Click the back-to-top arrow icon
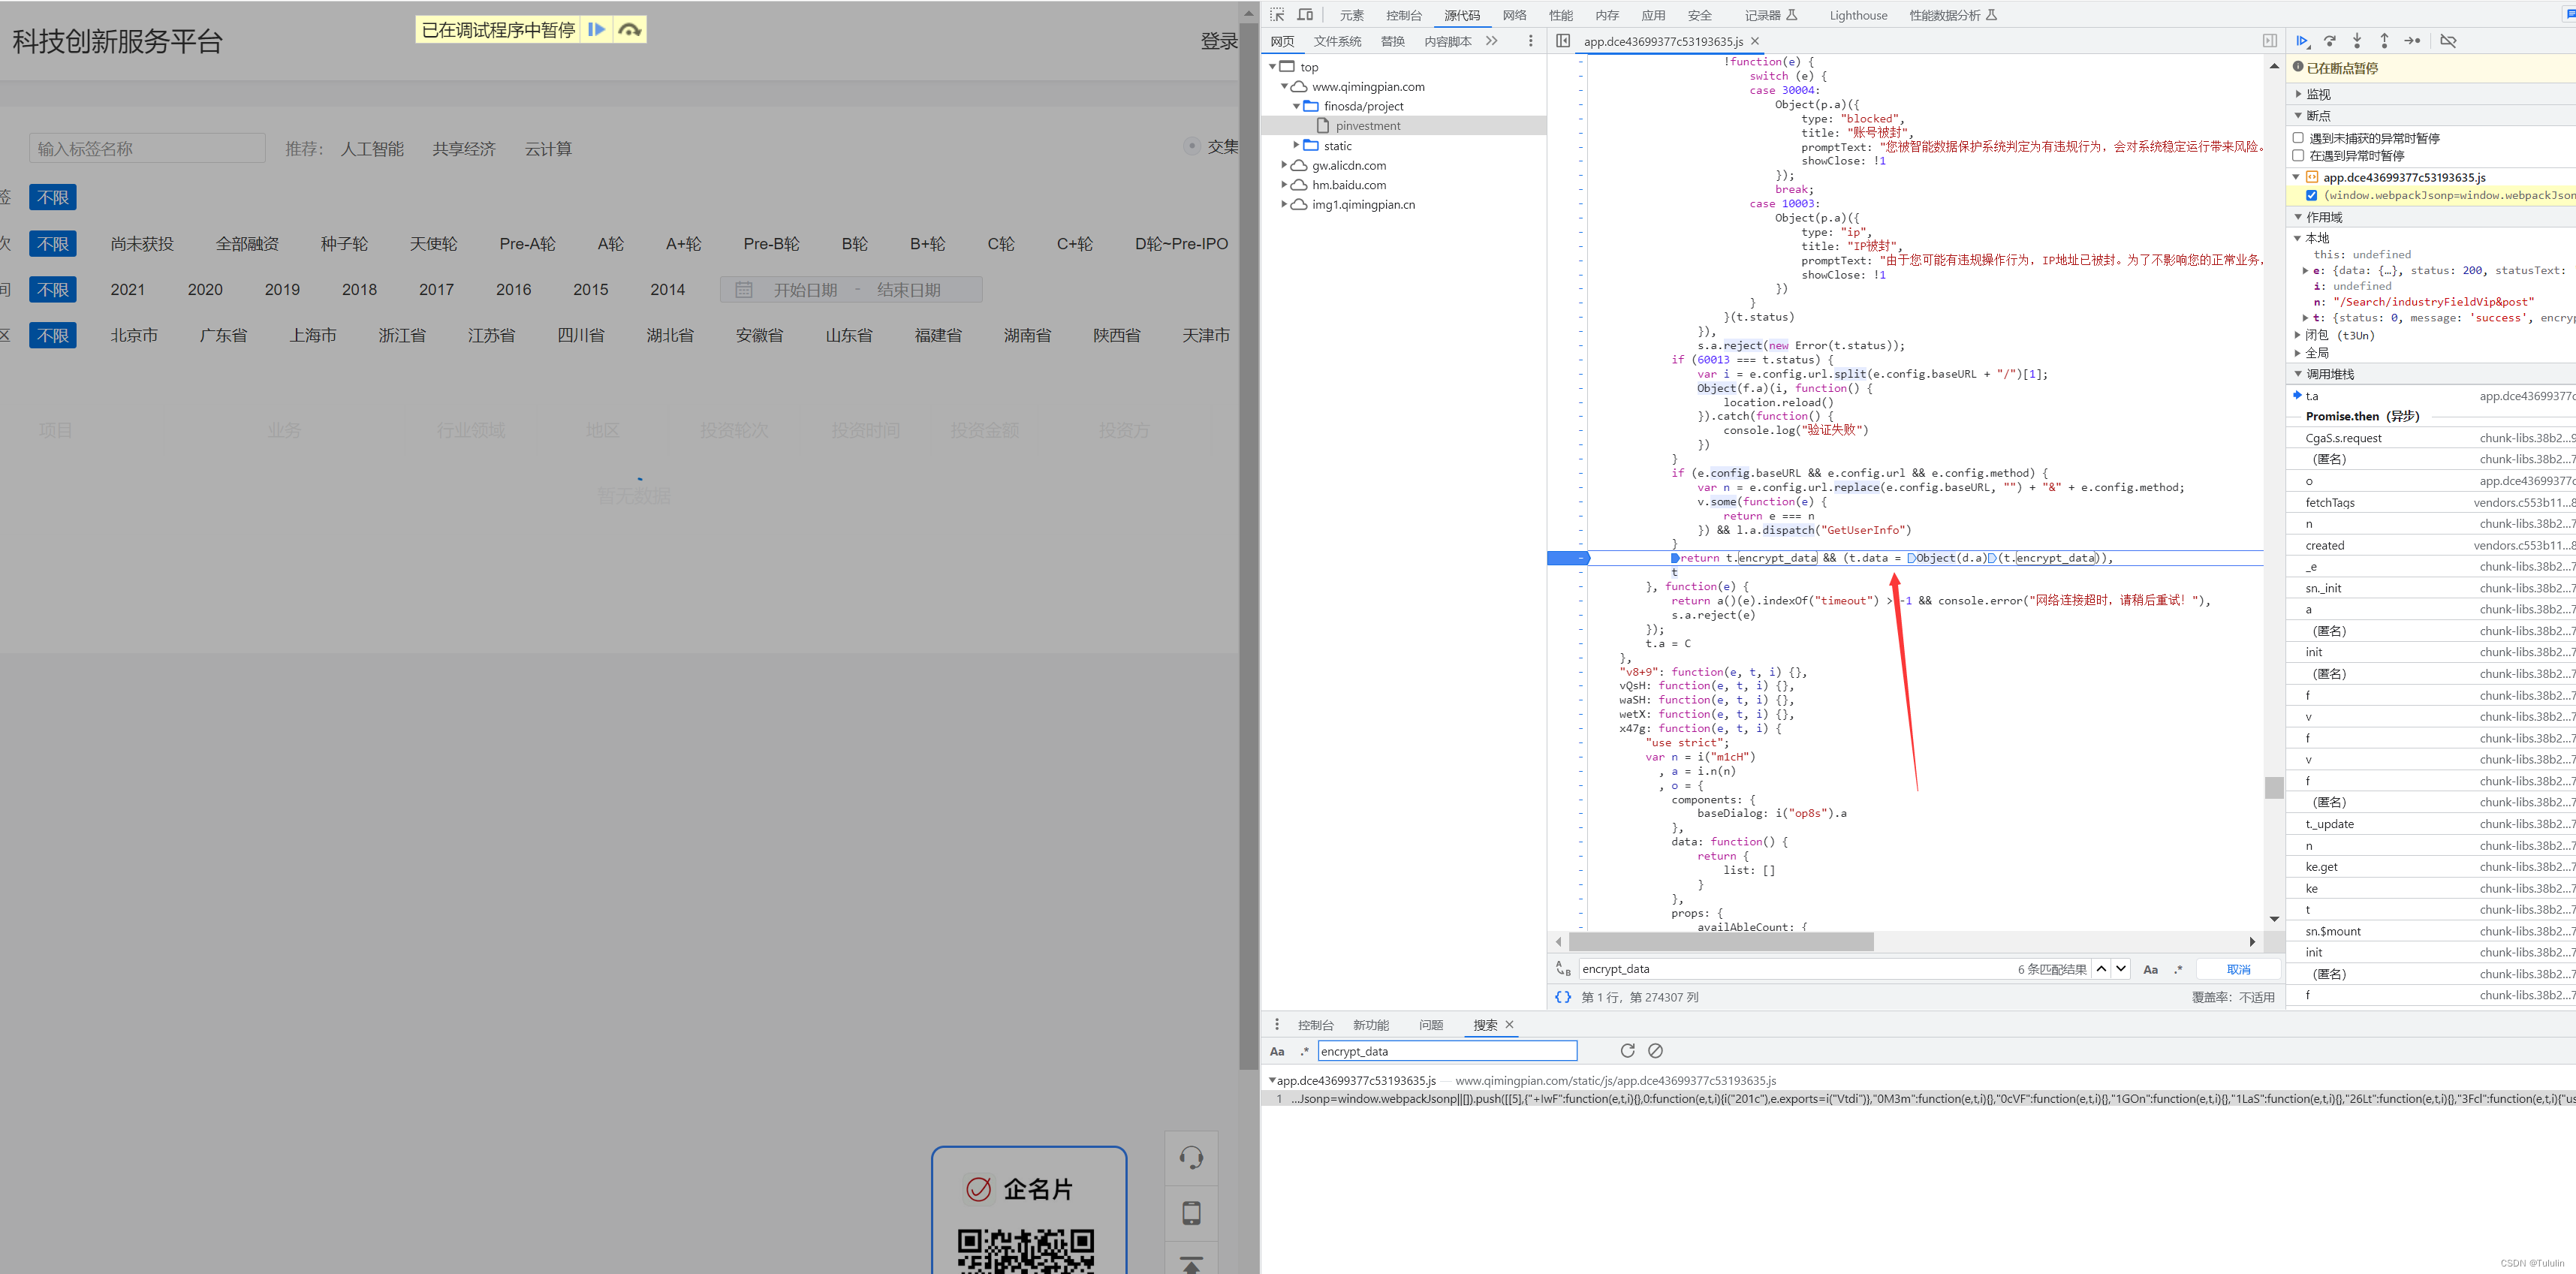 [x=1191, y=1264]
